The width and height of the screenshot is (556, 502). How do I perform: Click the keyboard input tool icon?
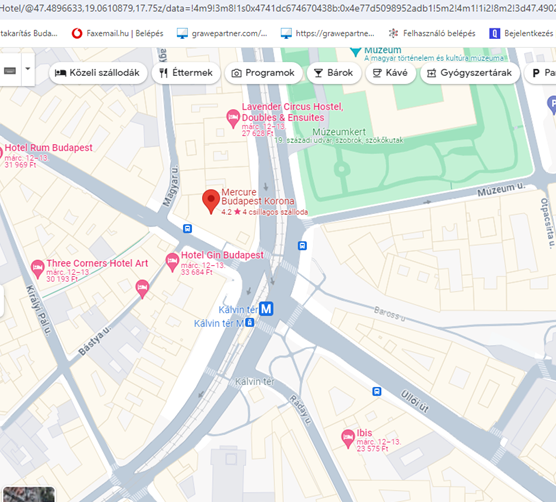10,71
